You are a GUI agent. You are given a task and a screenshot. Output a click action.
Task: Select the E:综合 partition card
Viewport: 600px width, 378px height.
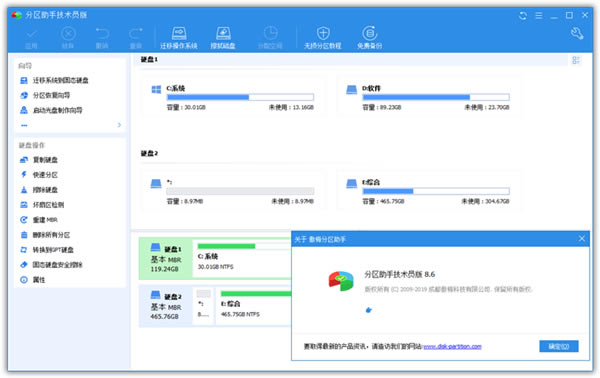point(429,191)
